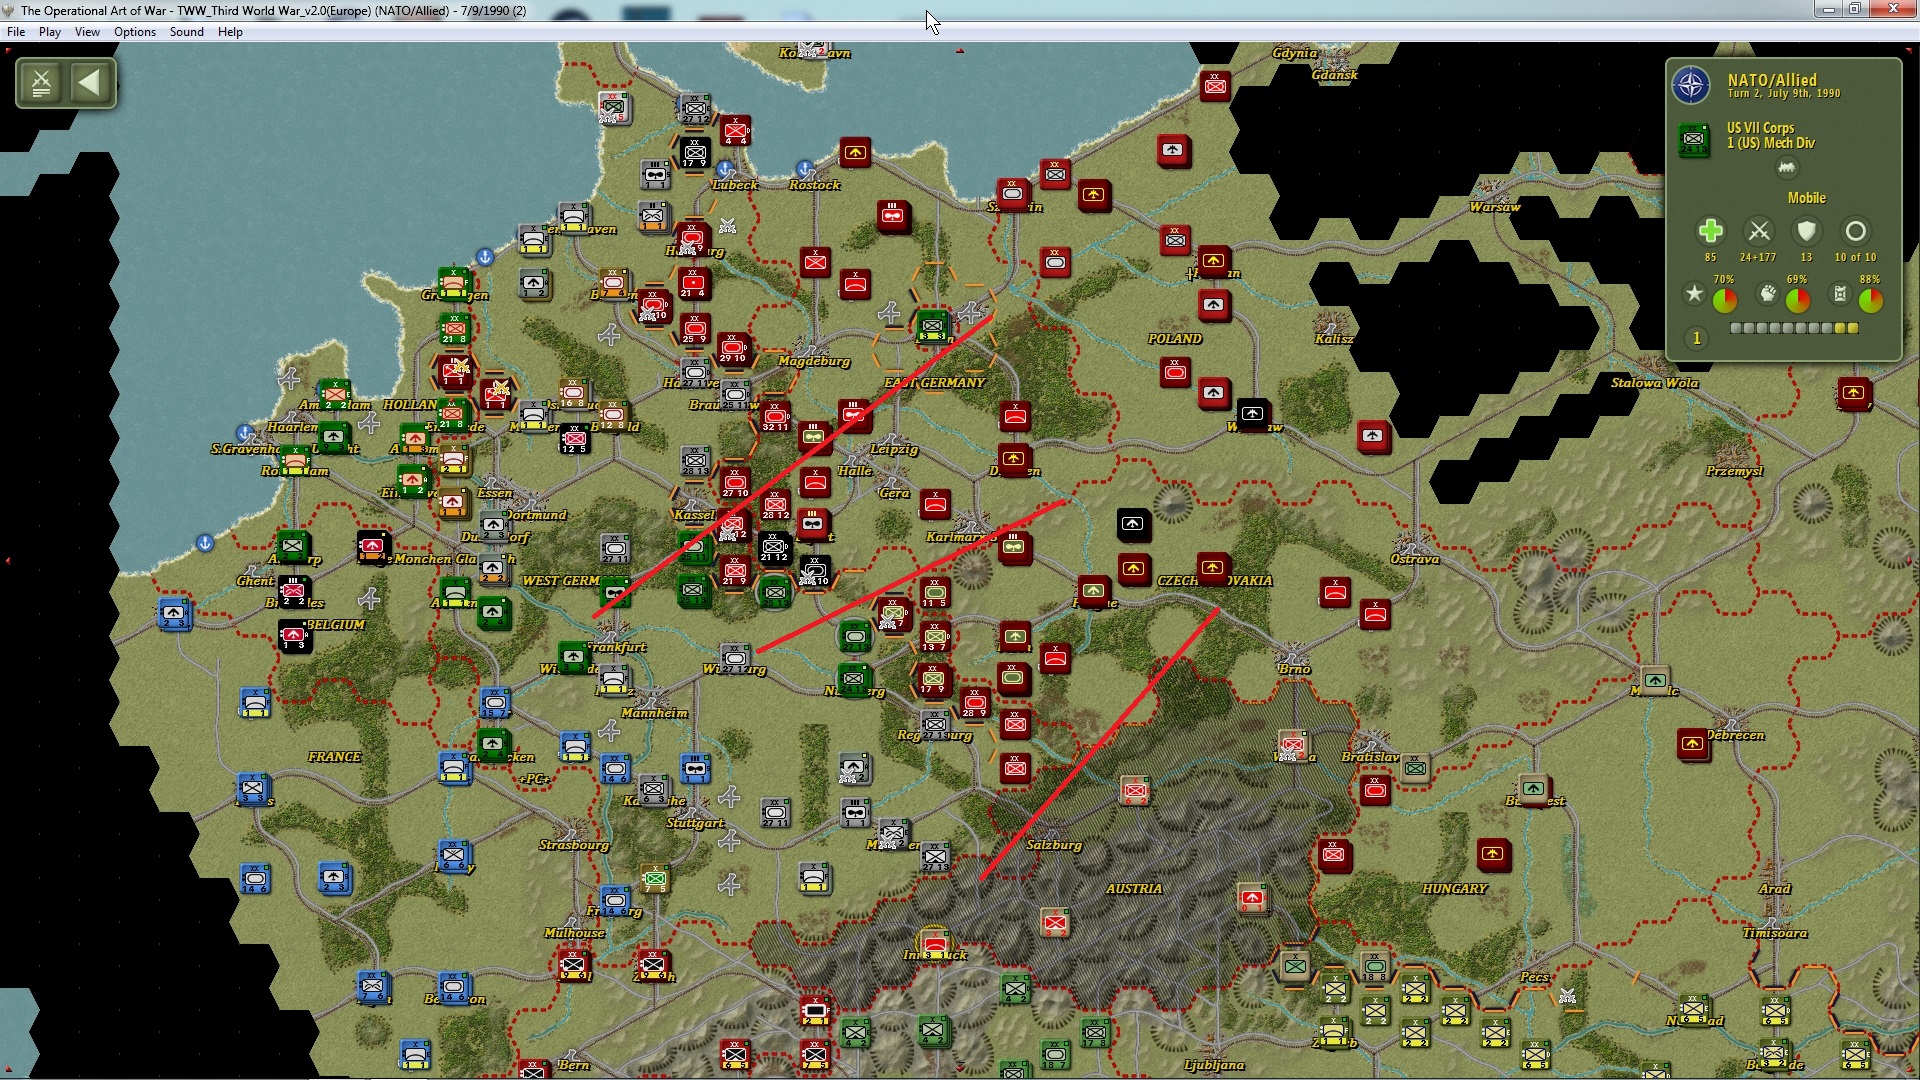Click the circle movement allowance icon

(1855, 231)
